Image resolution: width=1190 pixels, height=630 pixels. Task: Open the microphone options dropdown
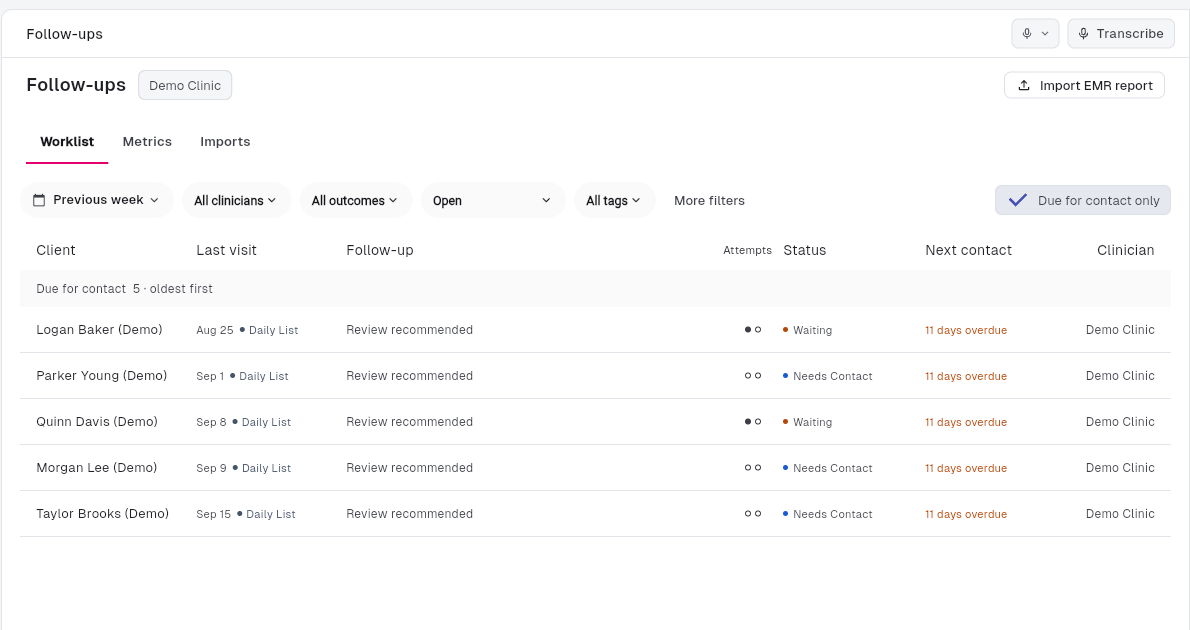[1035, 33]
